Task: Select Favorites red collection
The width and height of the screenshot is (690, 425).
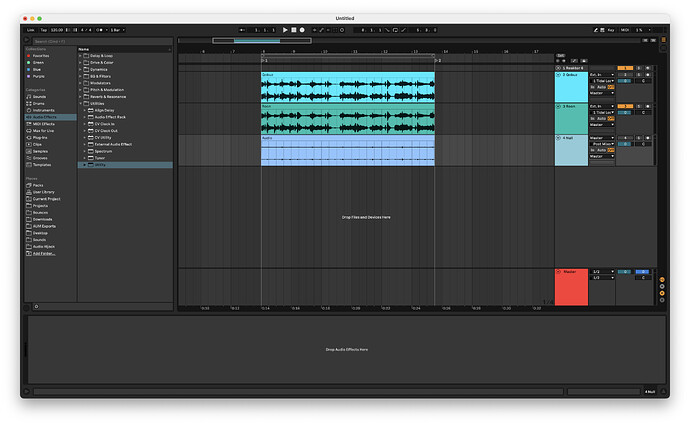Action: 40,56
